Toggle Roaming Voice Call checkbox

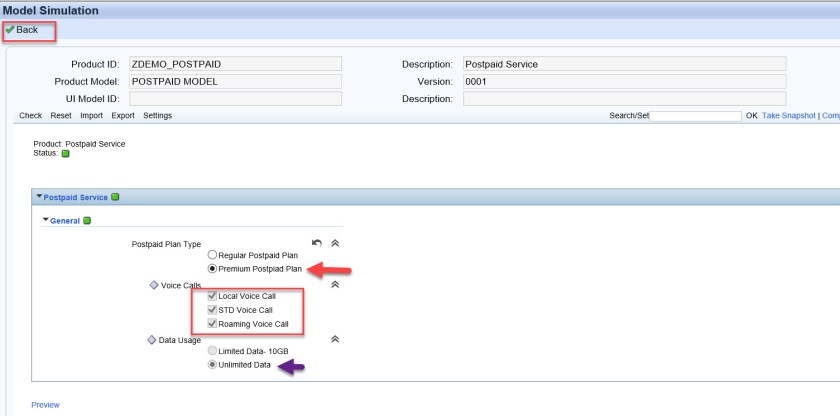(212, 323)
